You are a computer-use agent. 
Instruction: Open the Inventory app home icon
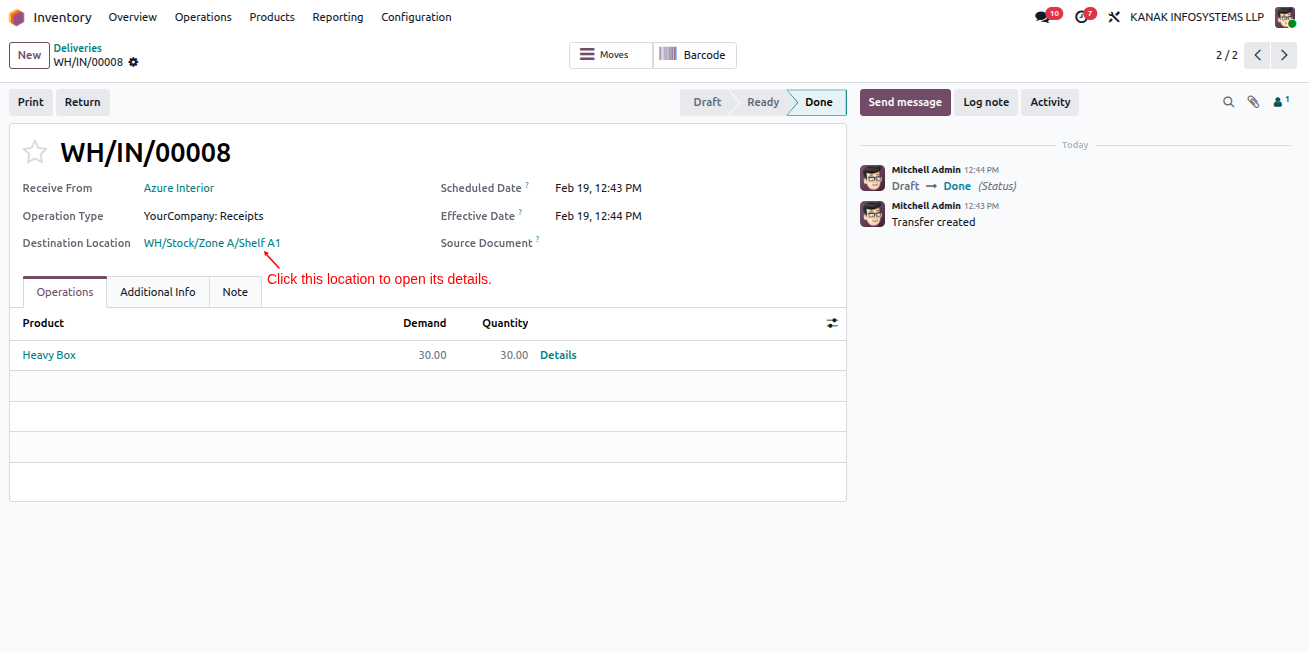pyautogui.click(x=17, y=17)
